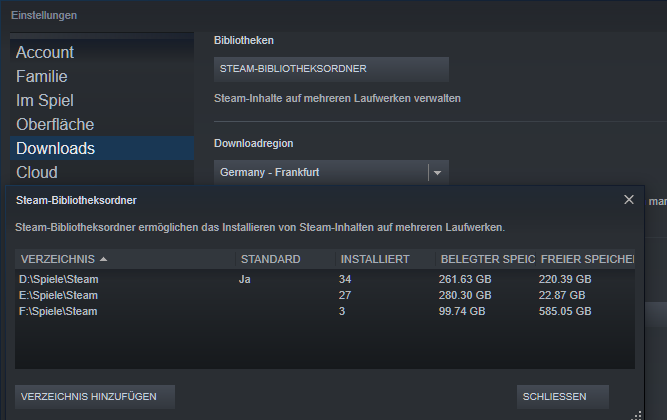
Task: Sort by the STANDARD column header
Action: tap(285, 259)
